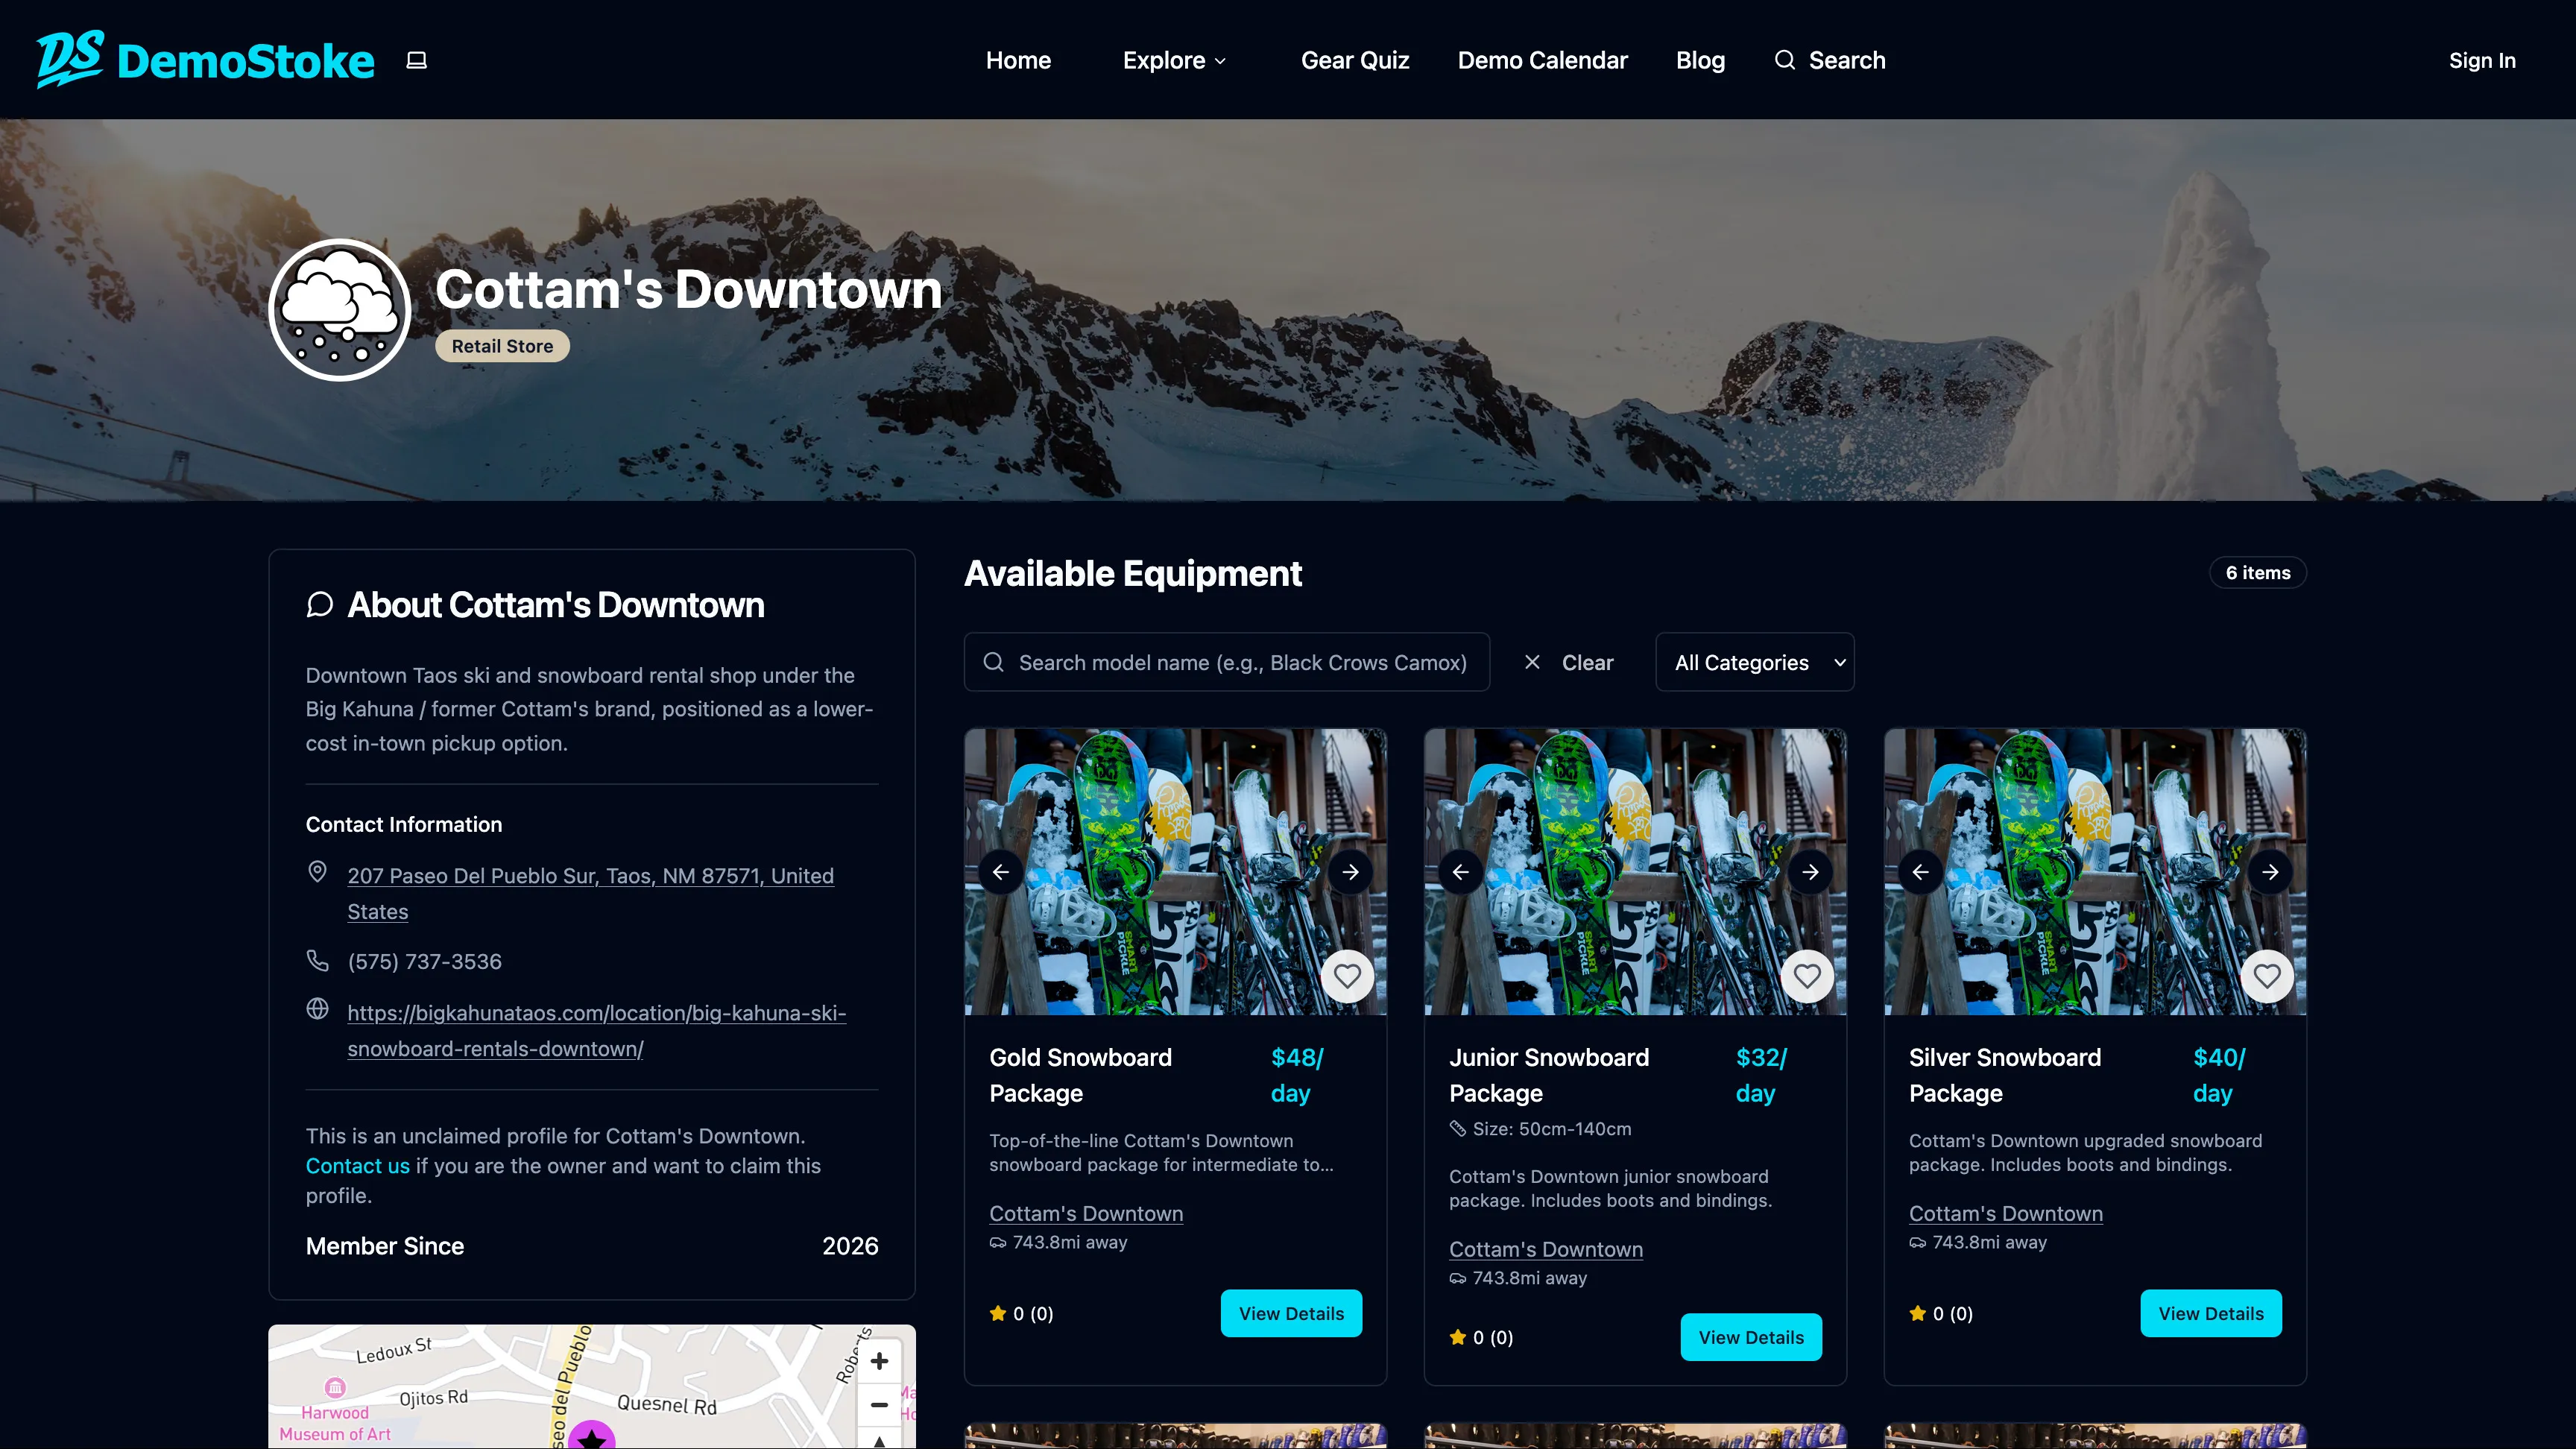The height and width of the screenshot is (1449, 2576).
Task: Toggle the heart on Junior Snowboard Package
Action: pyautogui.click(x=1807, y=976)
